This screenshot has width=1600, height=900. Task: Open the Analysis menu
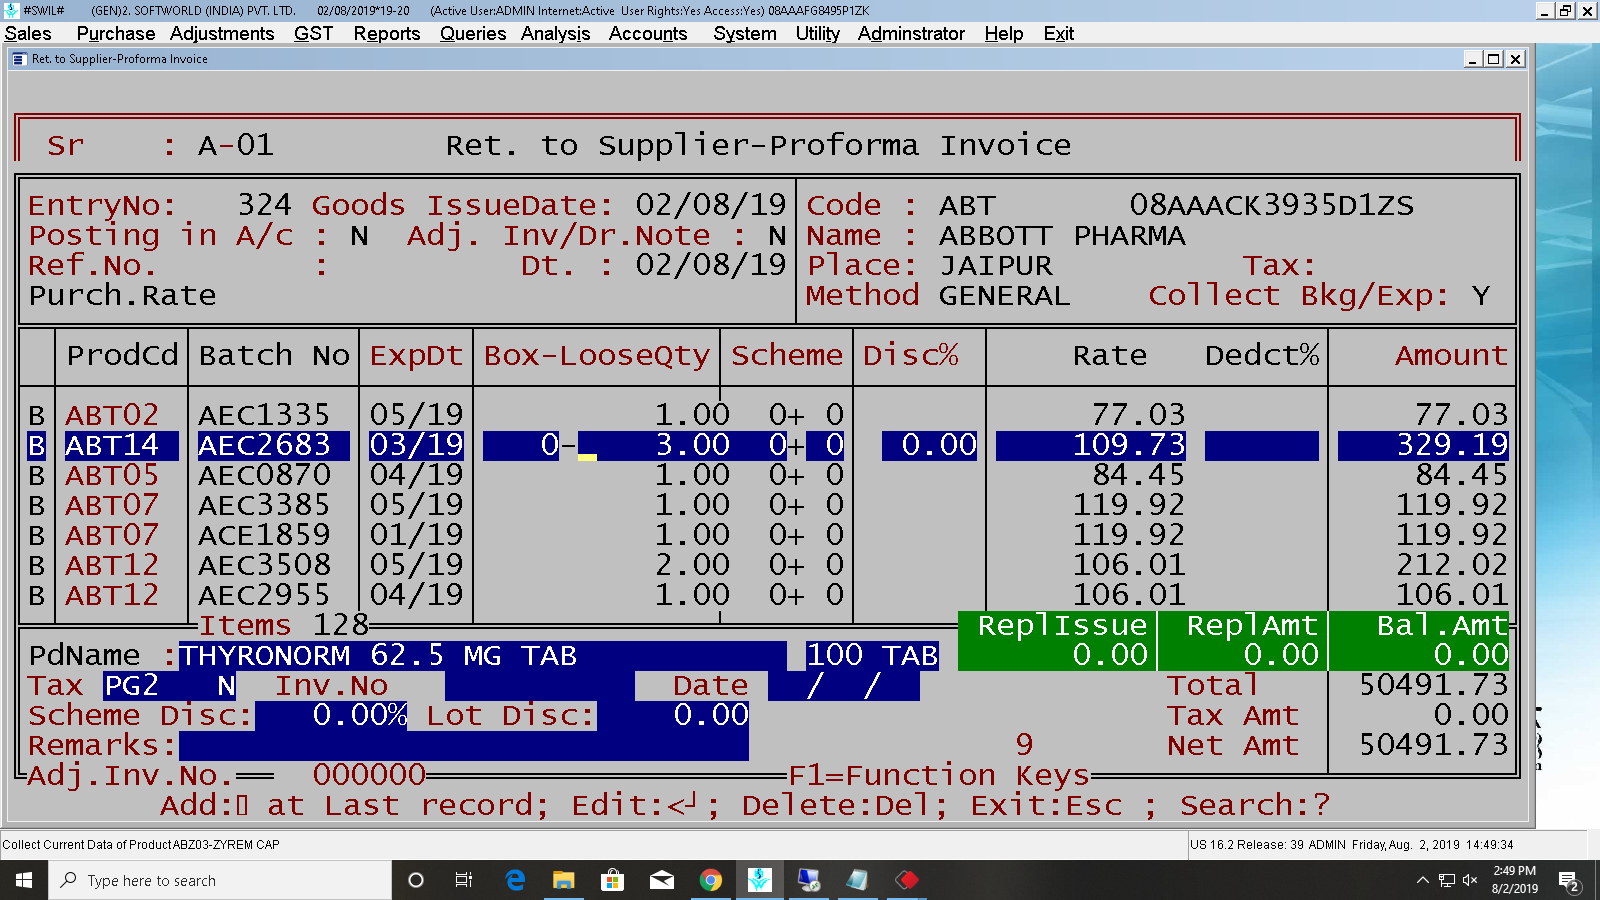click(x=555, y=33)
